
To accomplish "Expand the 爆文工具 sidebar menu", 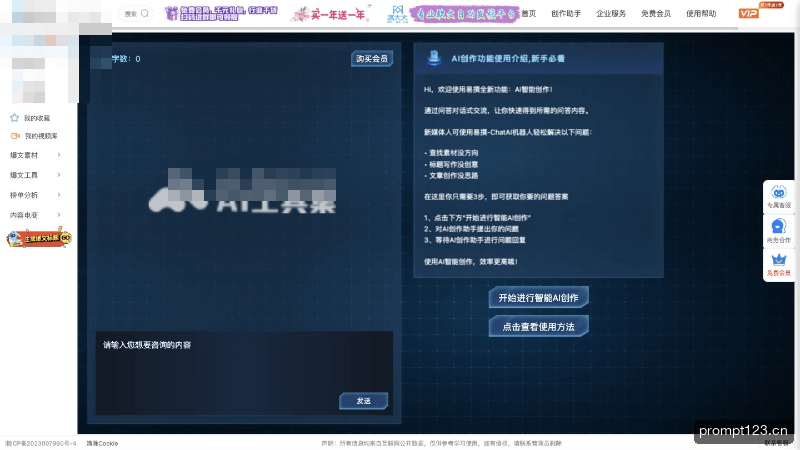I will pos(35,175).
